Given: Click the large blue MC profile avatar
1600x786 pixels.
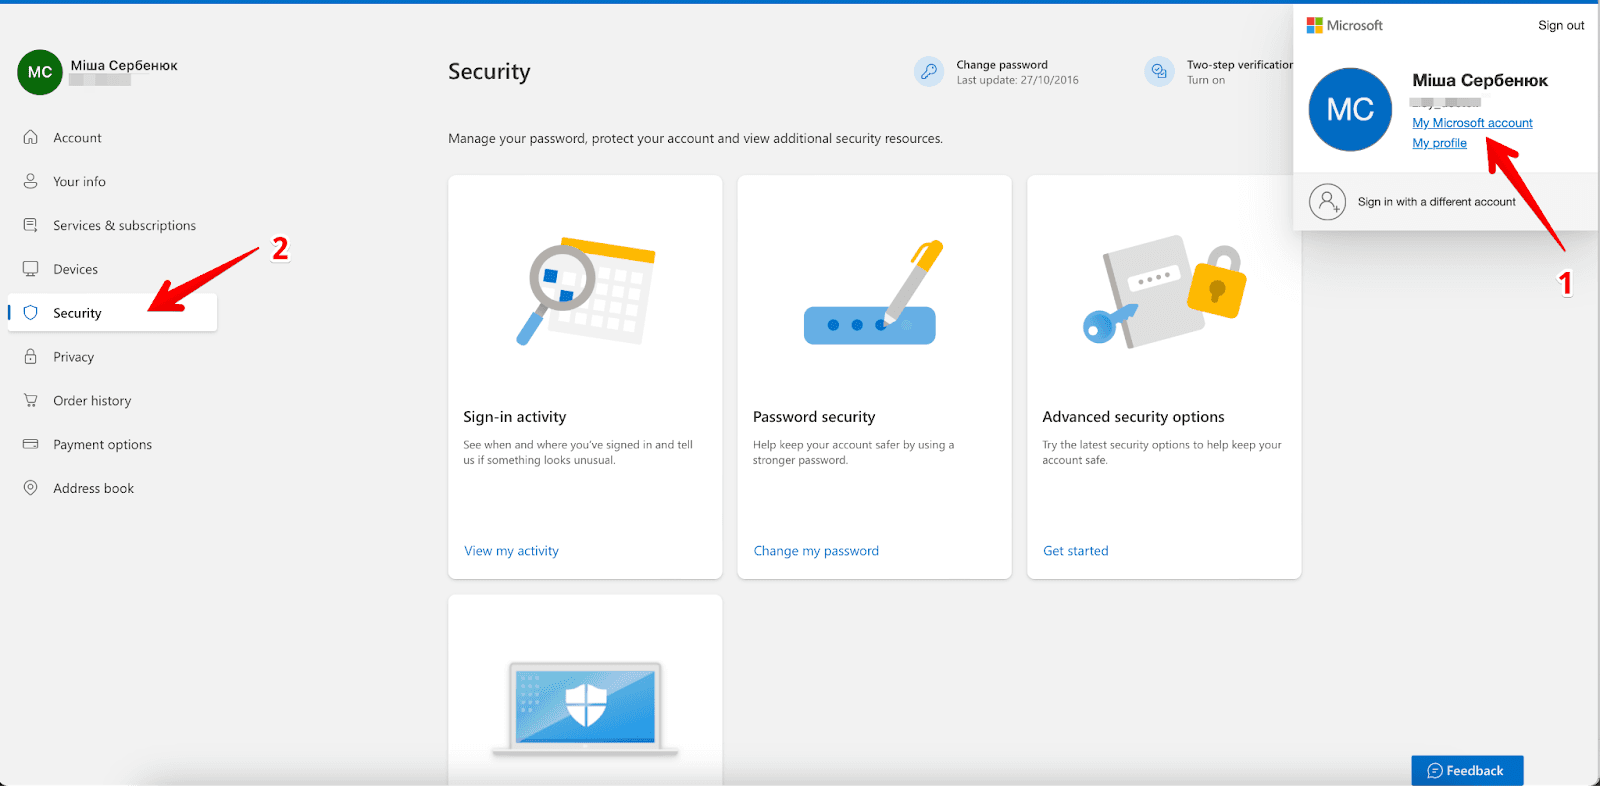Looking at the screenshot, I should tap(1350, 110).
